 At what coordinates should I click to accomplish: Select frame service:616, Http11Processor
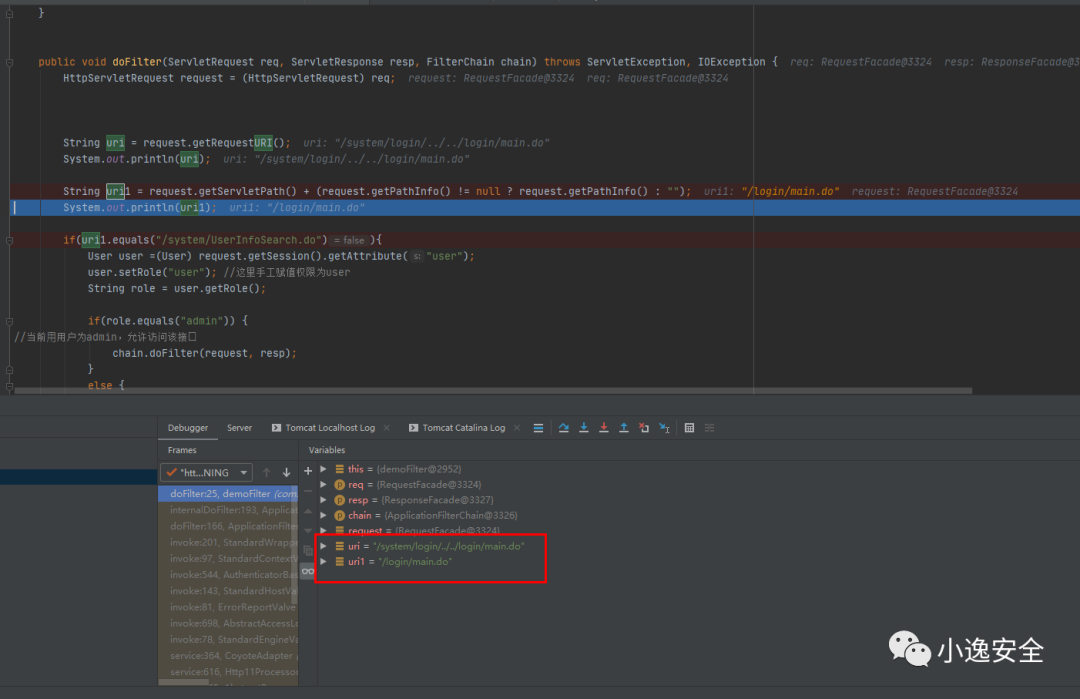228,671
